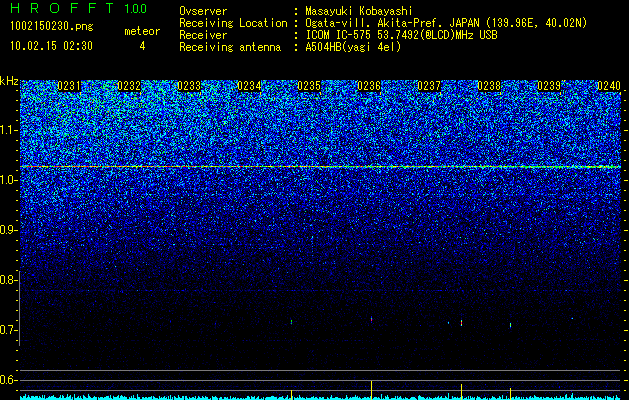Viewport: 629px width, 400px height.
Task: Click the bright meteor echo between 0237 and 0238
Action: (x=462, y=323)
